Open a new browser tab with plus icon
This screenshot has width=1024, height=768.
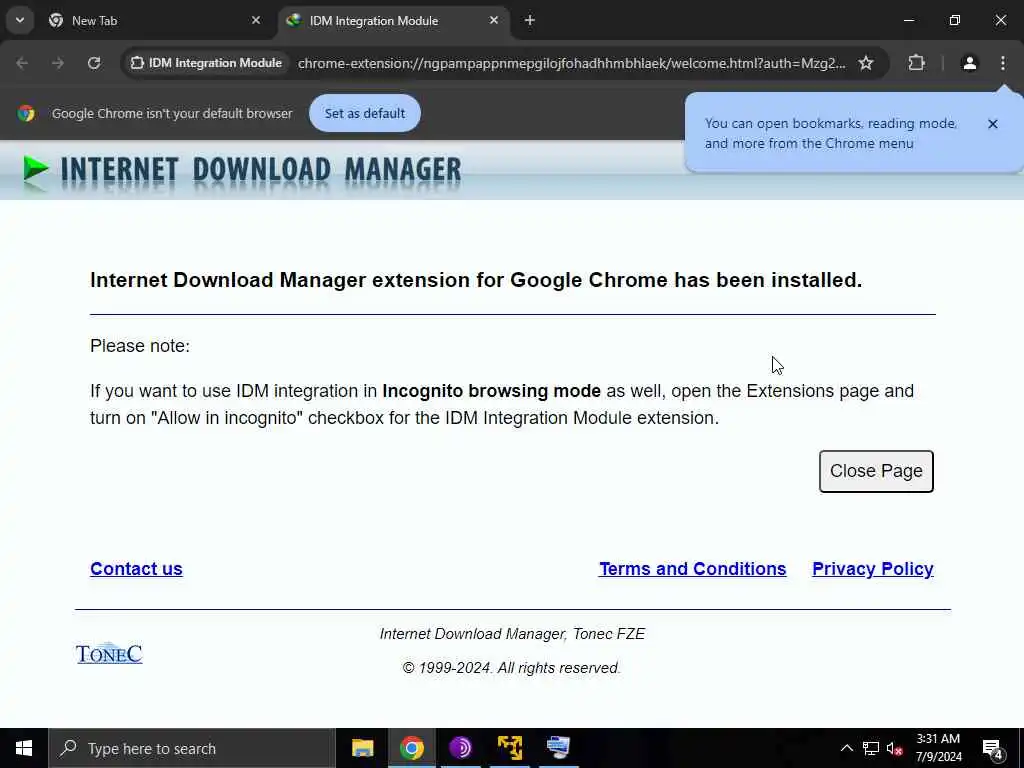[x=530, y=20]
